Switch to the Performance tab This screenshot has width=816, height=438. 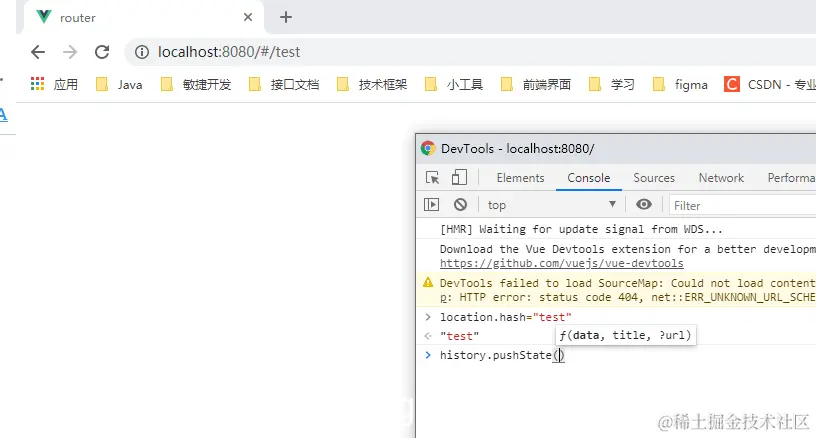click(x=791, y=178)
